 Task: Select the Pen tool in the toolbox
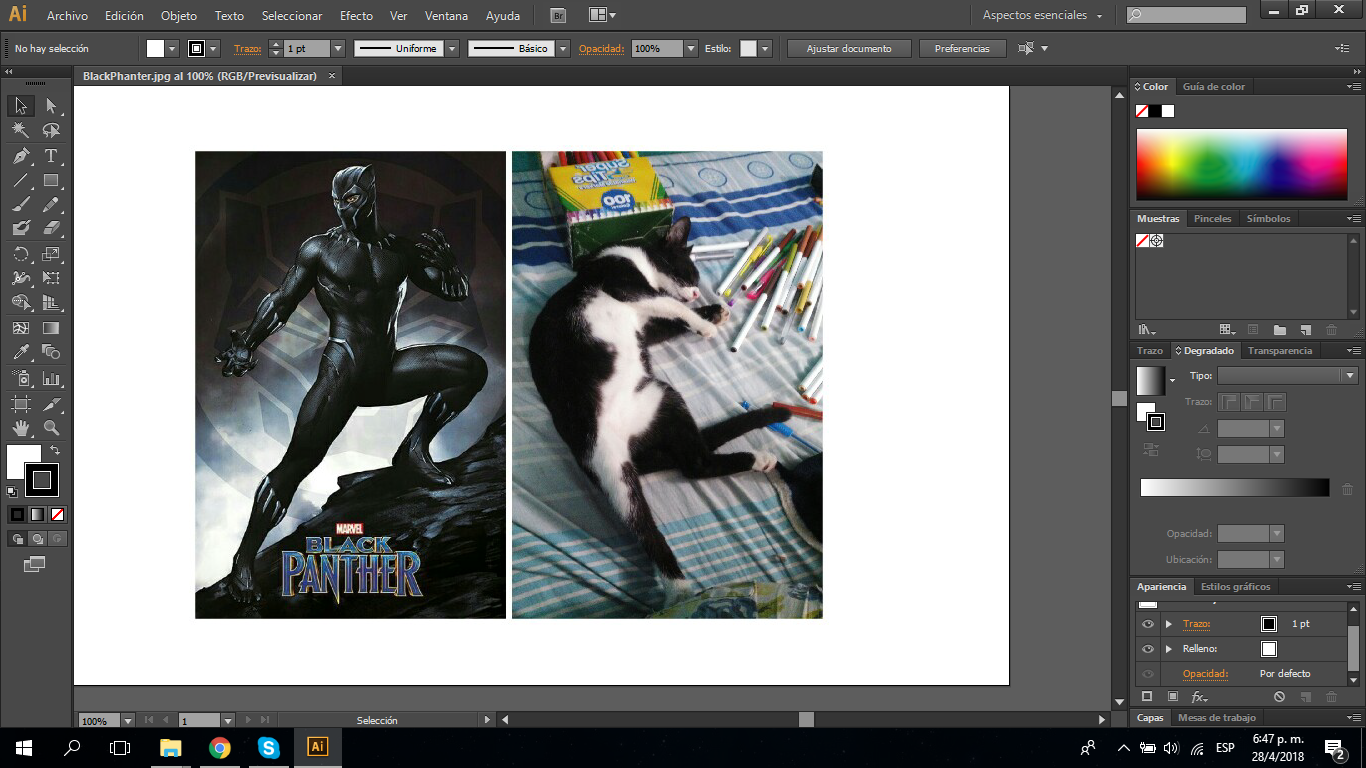(21, 156)
